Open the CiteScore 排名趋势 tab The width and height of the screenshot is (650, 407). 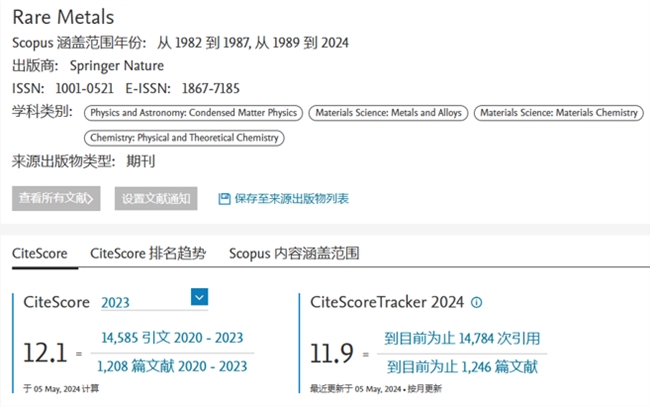click(x=148, y=254)
